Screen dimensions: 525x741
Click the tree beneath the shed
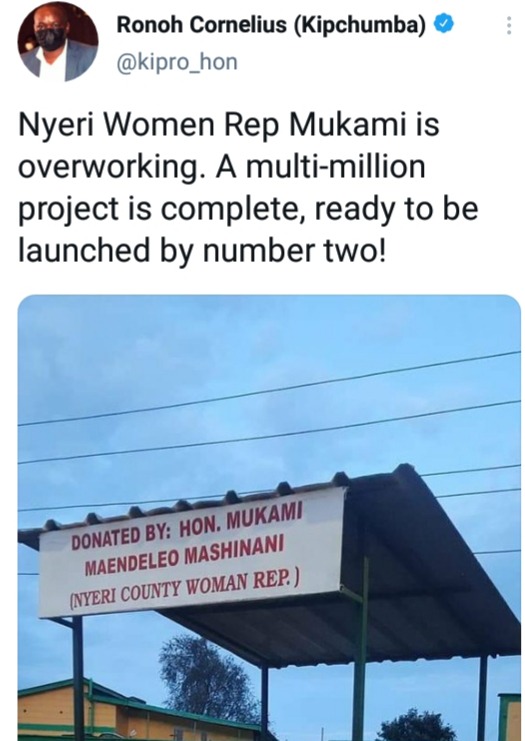pyautogui.click(x=206, y=681)
